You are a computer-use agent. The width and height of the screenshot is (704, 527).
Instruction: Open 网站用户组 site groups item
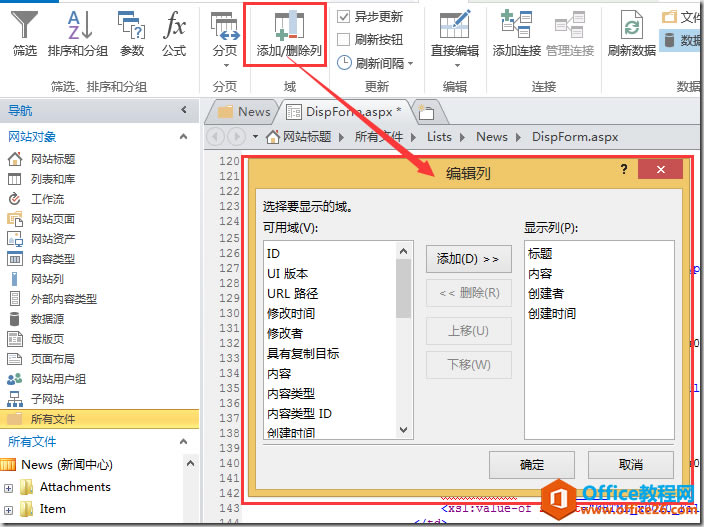(58, 379)
